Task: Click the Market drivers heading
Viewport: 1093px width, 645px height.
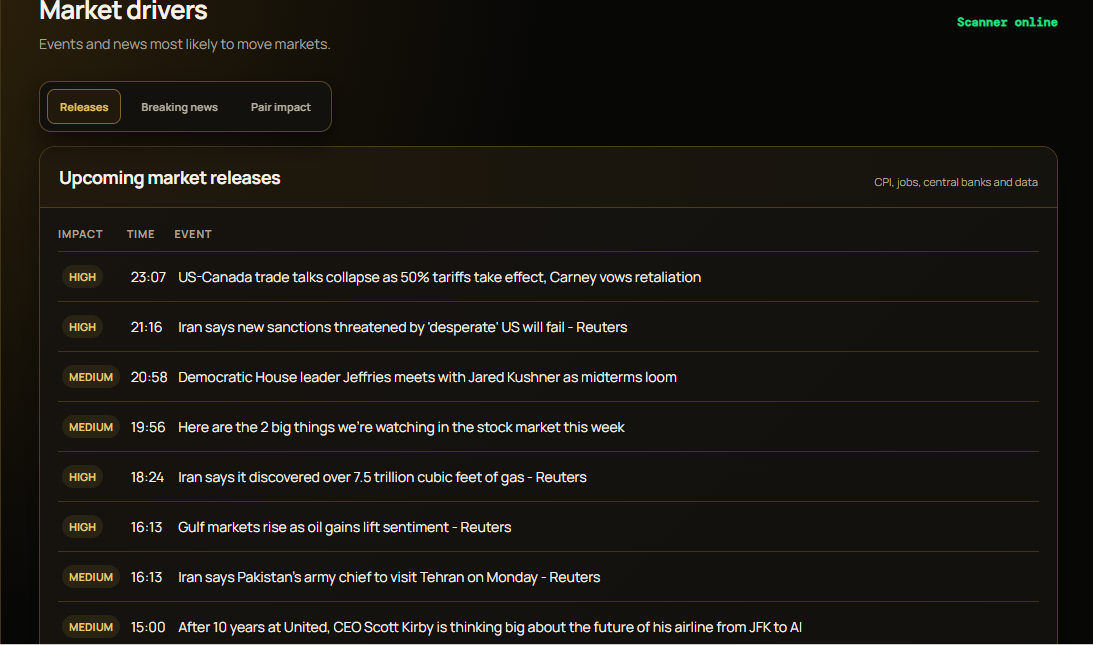Action: [123, 11]
